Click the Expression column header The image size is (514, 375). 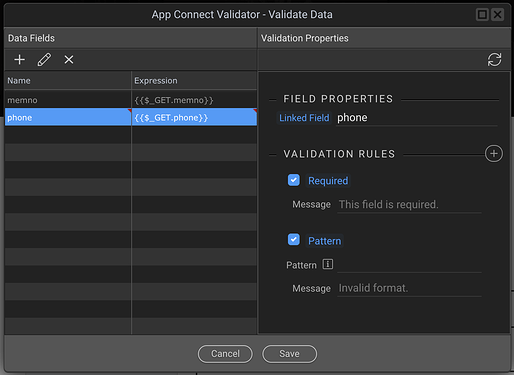pyautogui.click(x=194, y=80)
